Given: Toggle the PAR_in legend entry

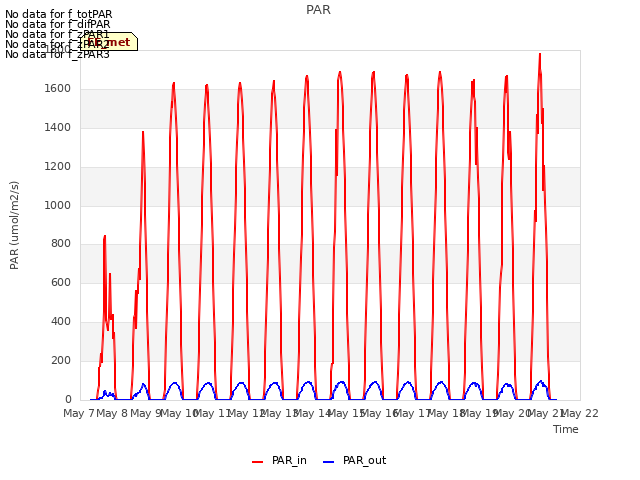Looking at the screenshot, I should [x=280, y=460].
